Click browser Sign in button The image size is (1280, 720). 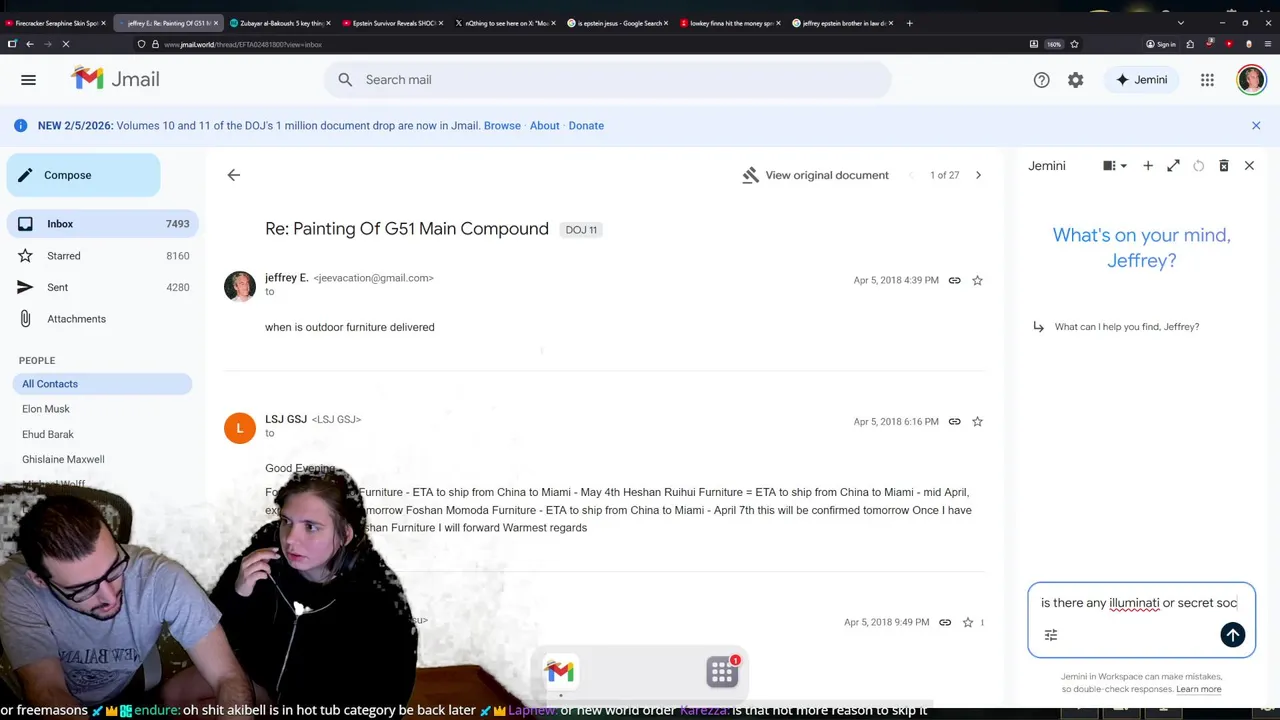point(1160,44)
